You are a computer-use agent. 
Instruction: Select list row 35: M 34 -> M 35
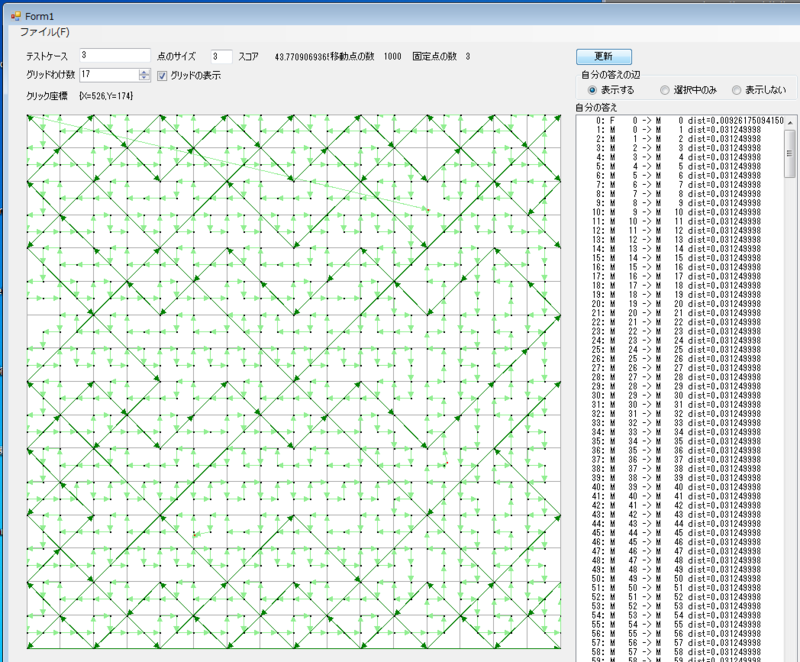681,441
